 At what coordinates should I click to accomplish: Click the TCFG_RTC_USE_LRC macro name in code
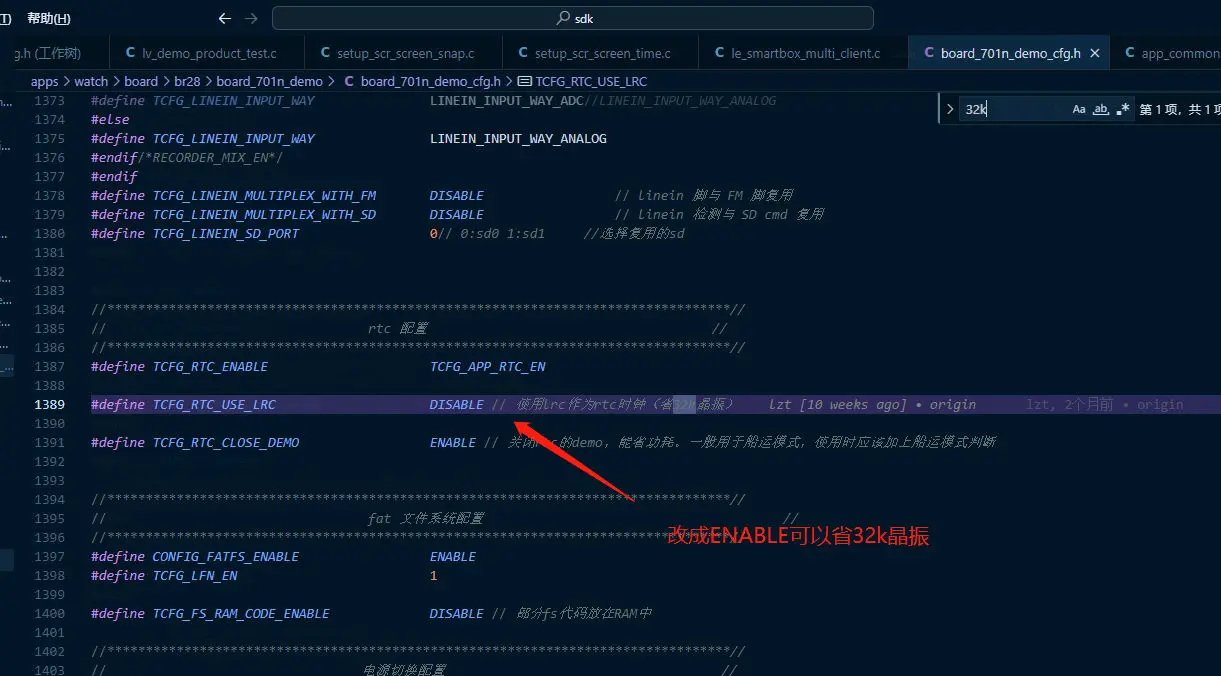point(214,404)
